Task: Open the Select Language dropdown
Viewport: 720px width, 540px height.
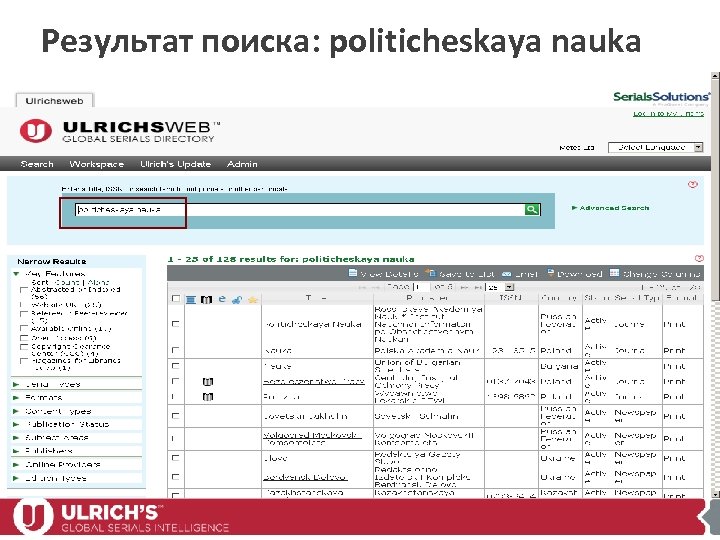Action: pos(656,147)
